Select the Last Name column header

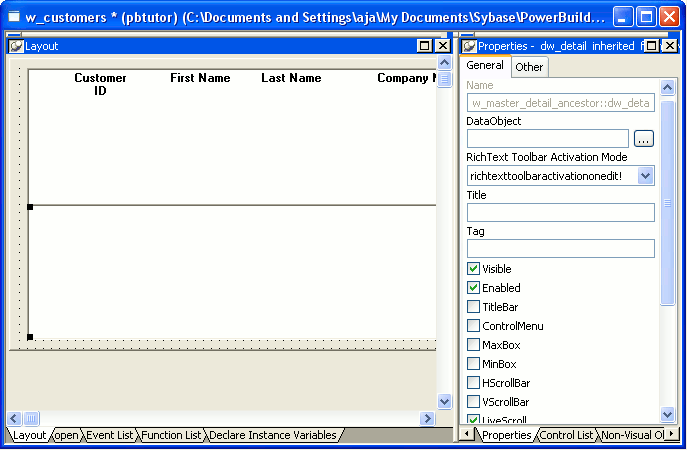click(291, 78)
